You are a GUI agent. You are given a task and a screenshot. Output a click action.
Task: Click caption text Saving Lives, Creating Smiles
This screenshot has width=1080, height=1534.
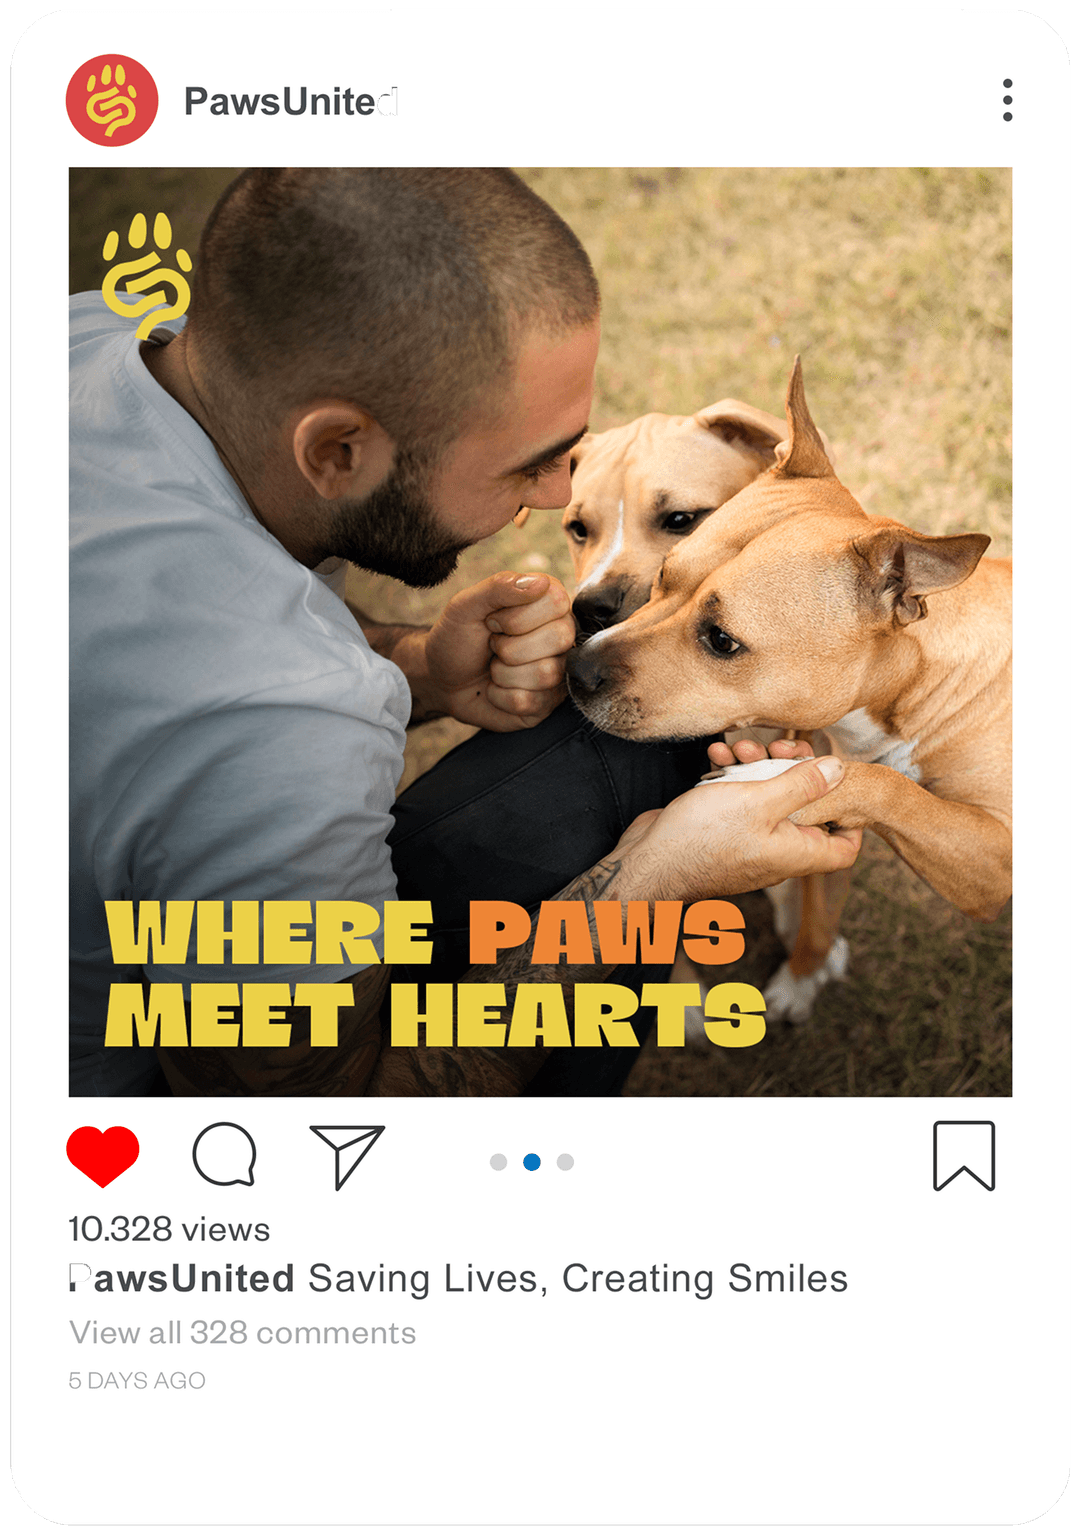[x=578, y=1279]
